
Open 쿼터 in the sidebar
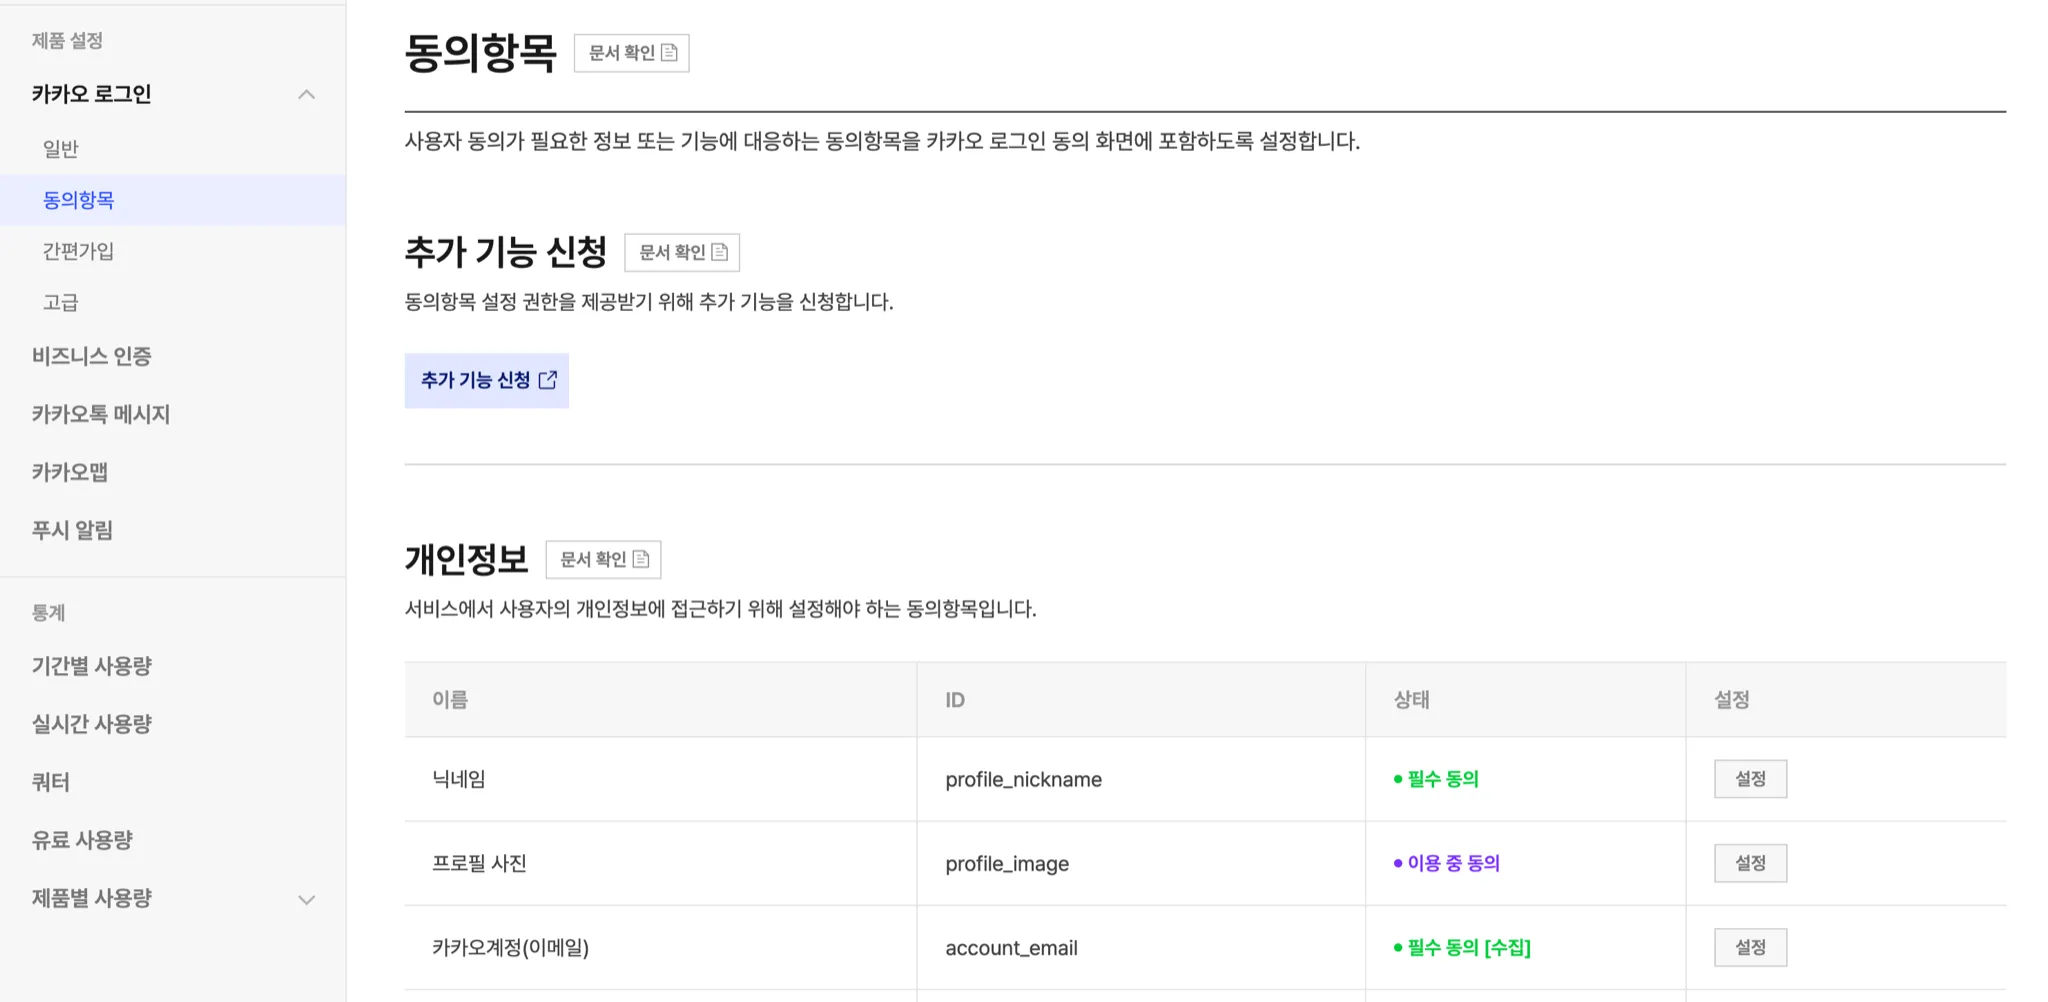click(50, 782)
